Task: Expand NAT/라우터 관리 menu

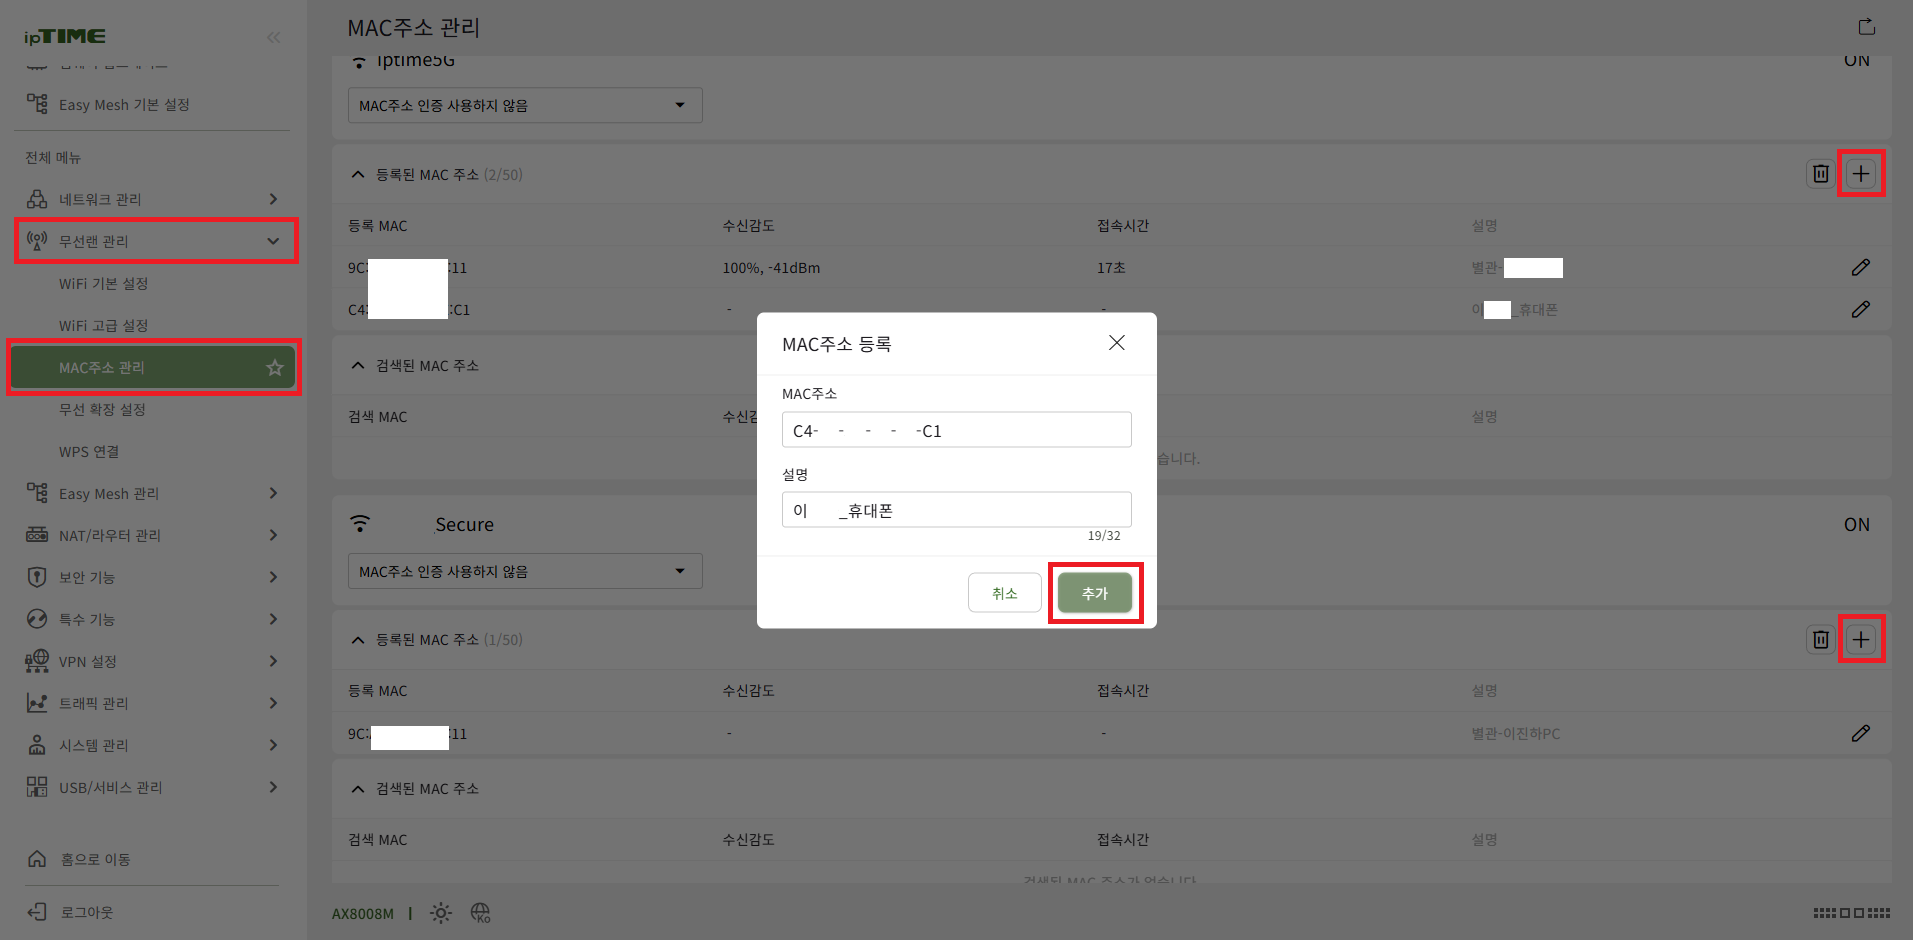Action: 152,535
